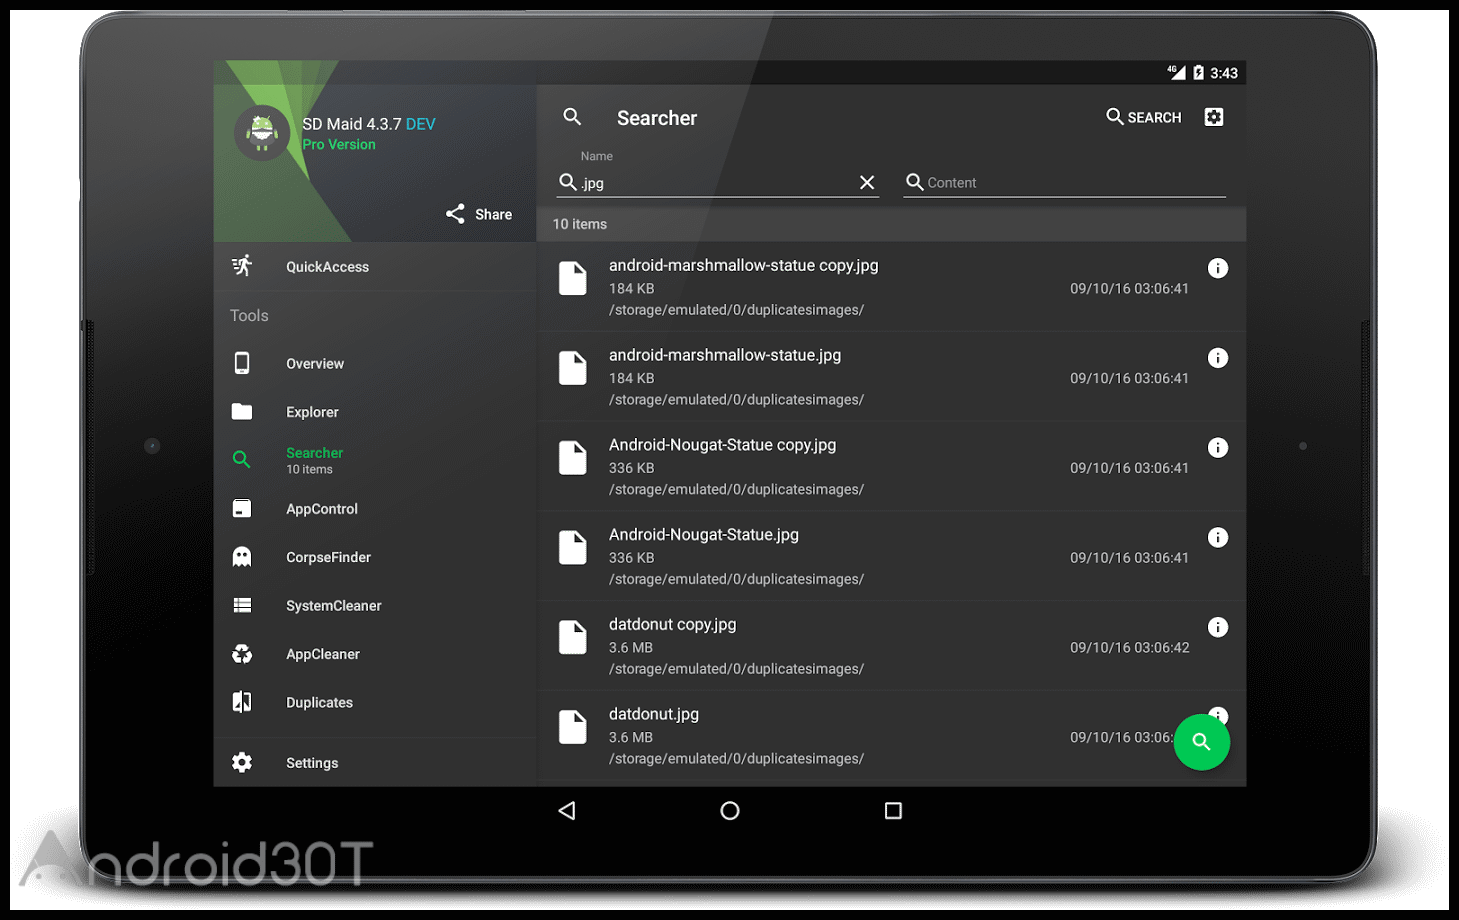
Task: Open the SystemCleaner tool
Action: click(x=375, y=605)
